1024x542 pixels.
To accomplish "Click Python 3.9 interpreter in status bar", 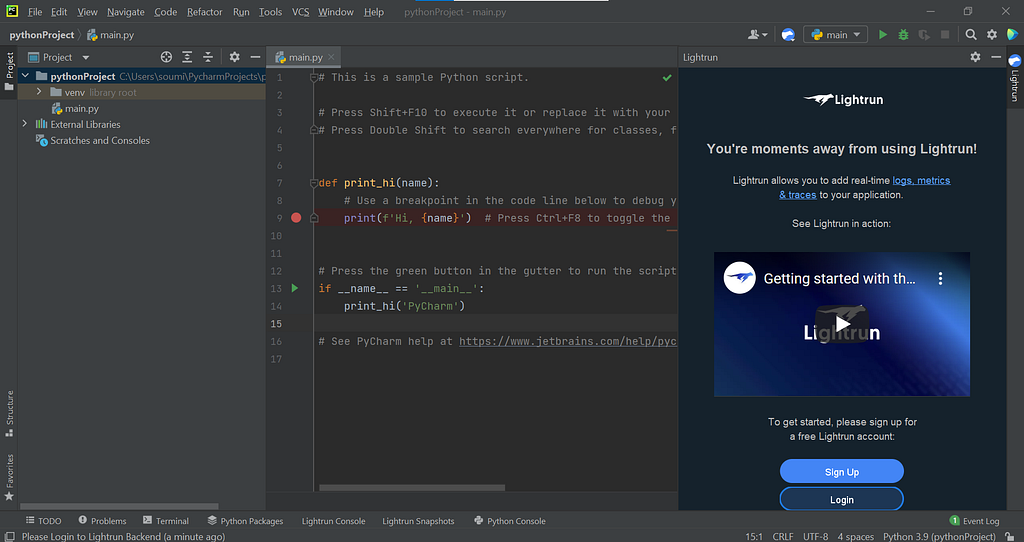I will (x=939, y=537).
